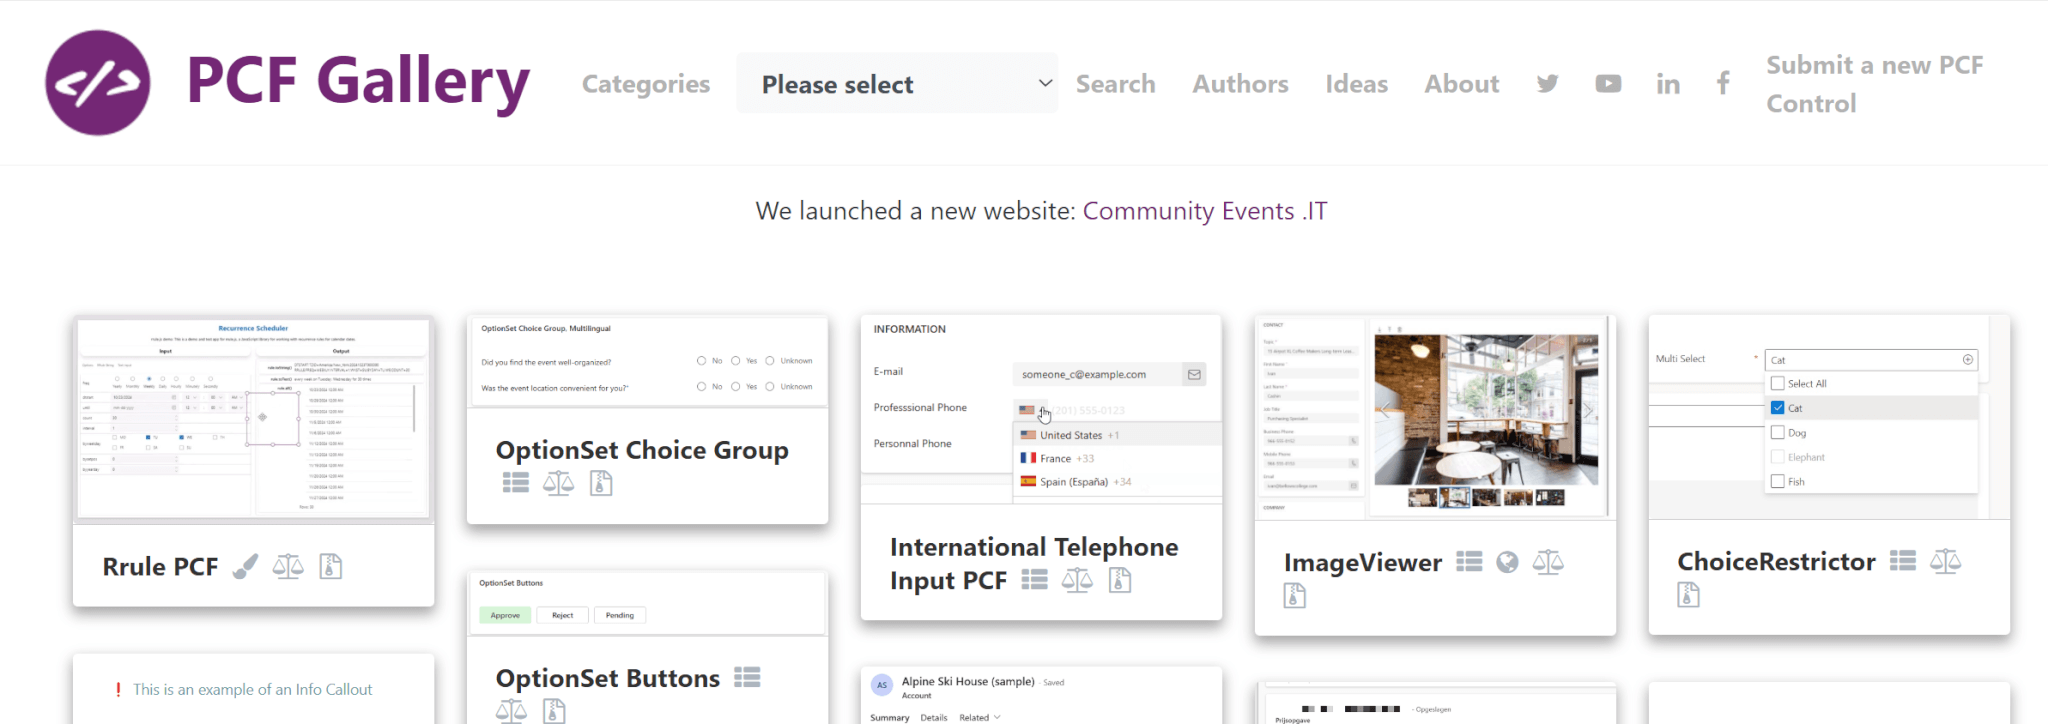Expand the Please select categories dropdown
Viewport: 2048px width, 724px height.
click(x=897, y=84)
